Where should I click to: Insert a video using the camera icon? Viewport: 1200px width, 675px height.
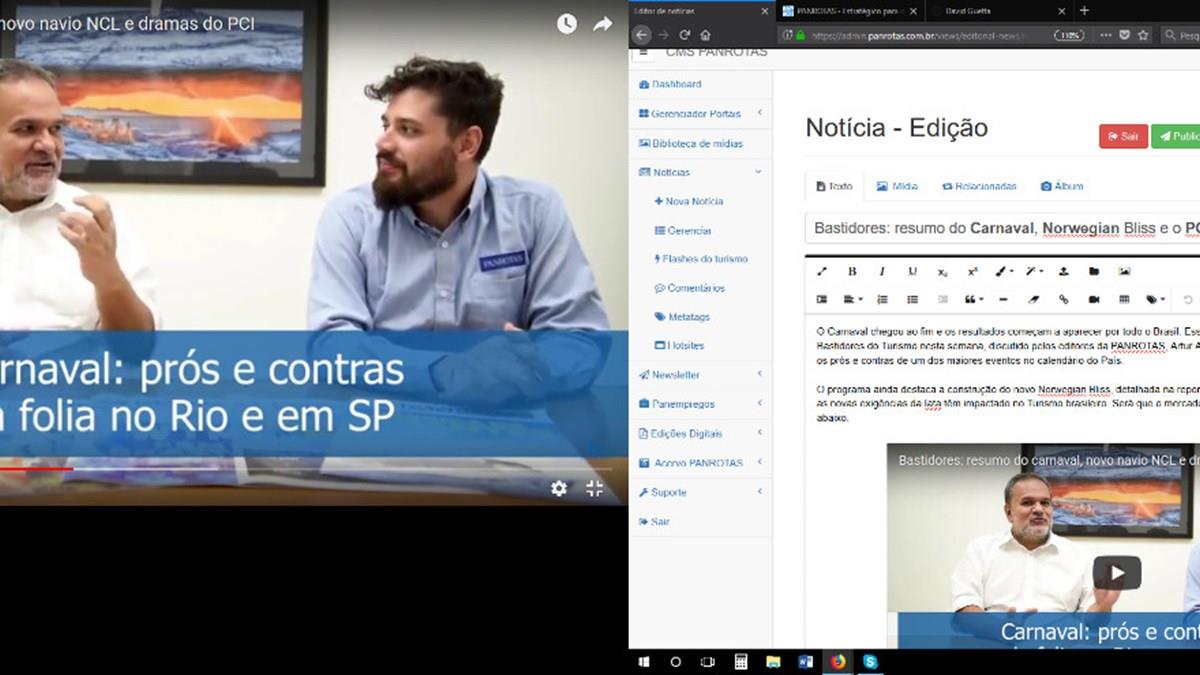tap(1094, 299)
